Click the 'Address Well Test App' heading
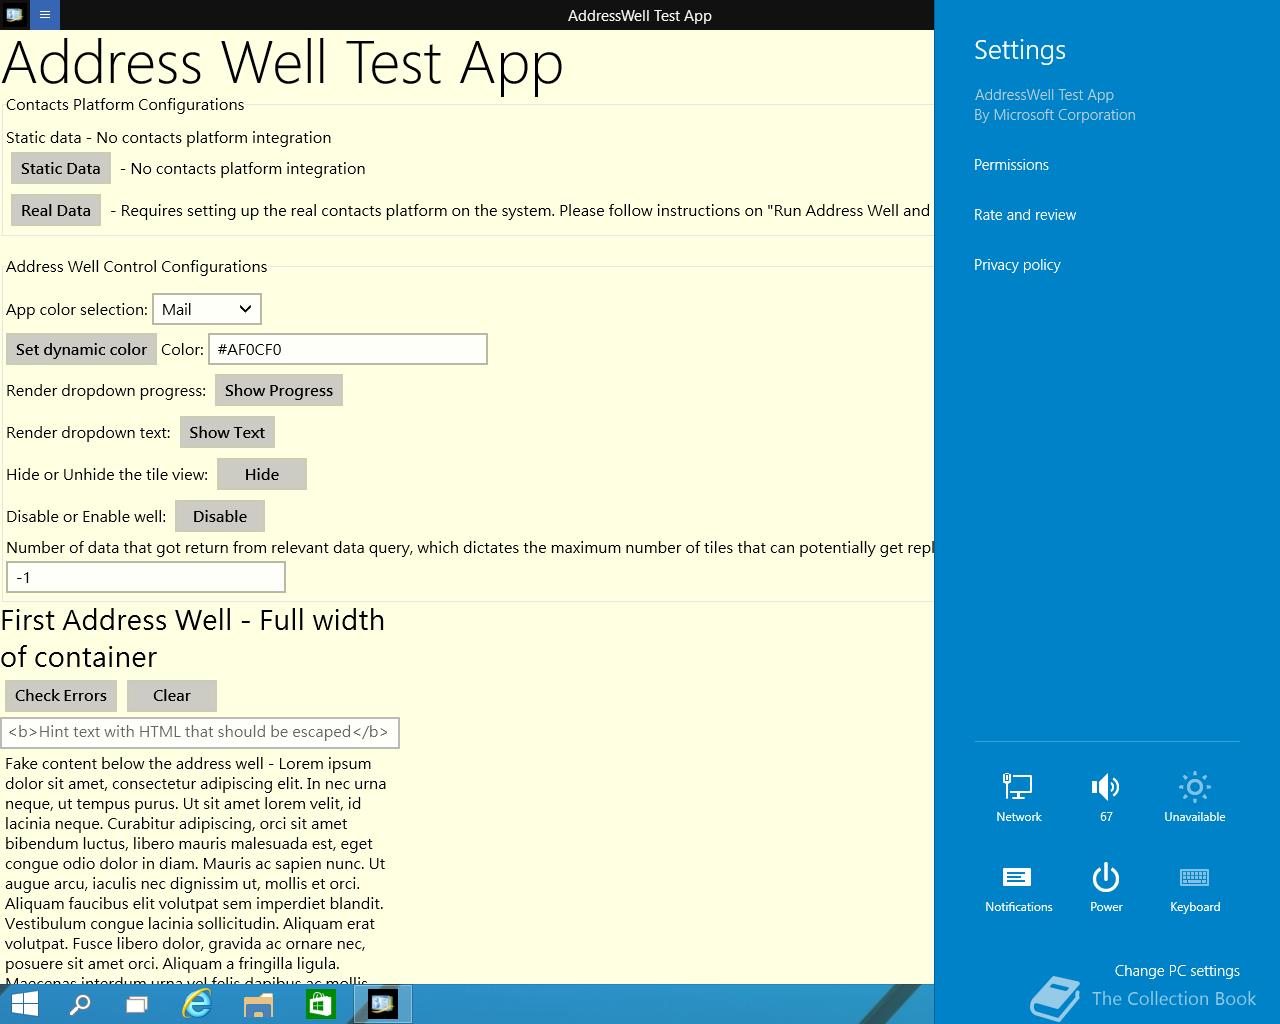 click(282, 63)
